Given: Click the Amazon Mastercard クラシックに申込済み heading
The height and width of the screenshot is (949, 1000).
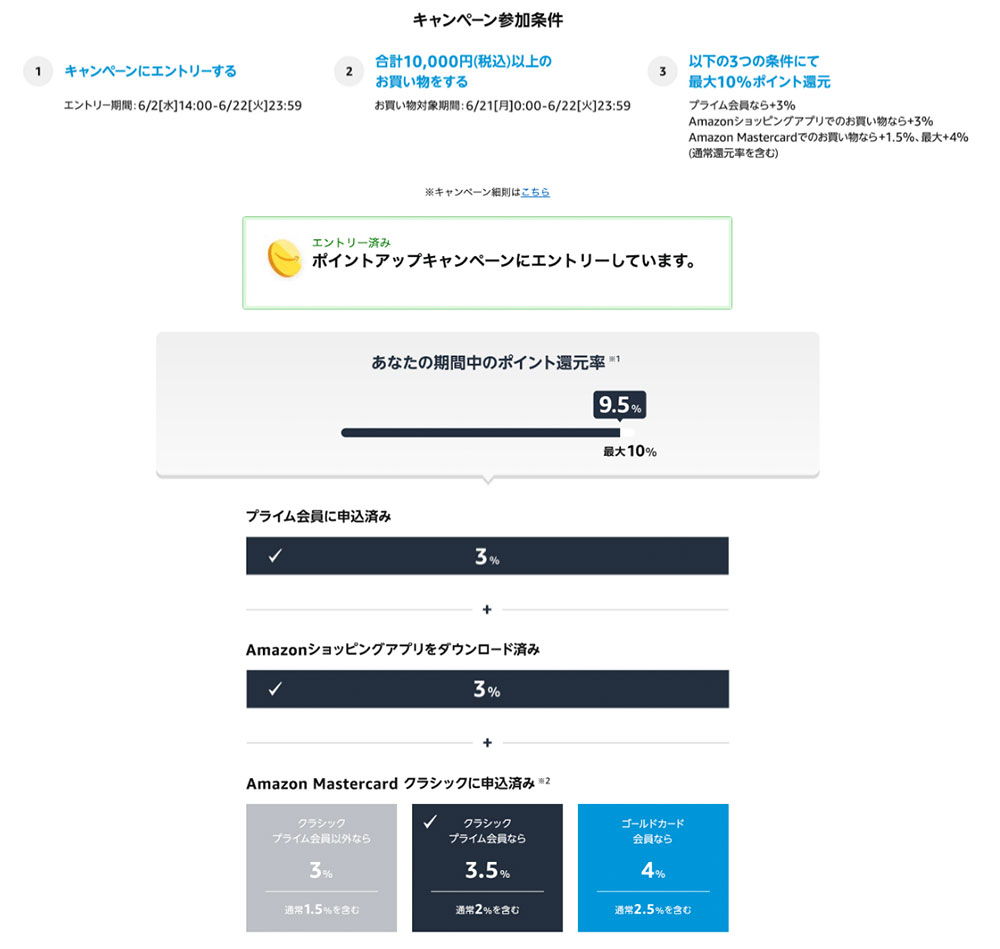Looking at the screenshot, I should pyautogui.click(x=390, y=783).
